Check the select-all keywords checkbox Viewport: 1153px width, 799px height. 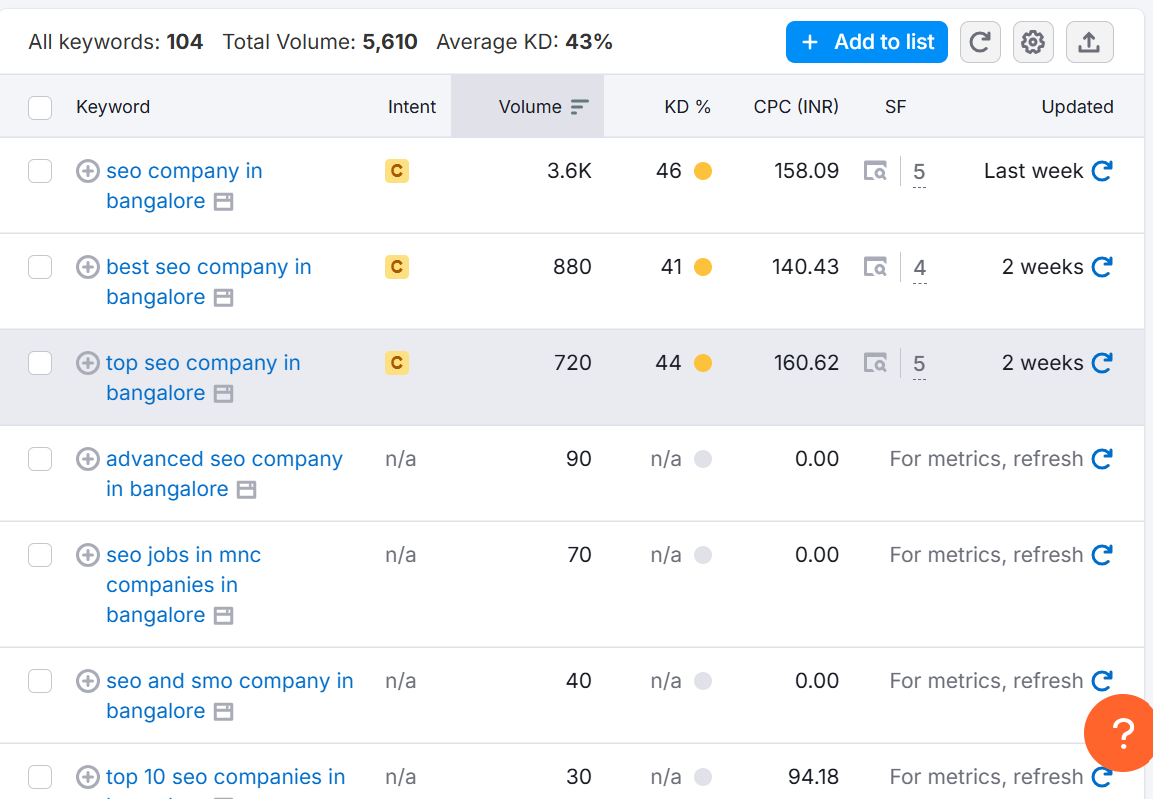pyautogui.click(x=40, y=106)
